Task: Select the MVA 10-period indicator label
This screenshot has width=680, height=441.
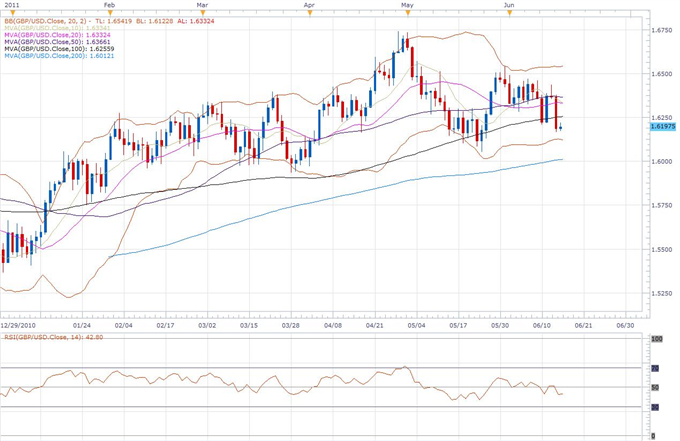Action: (x=57, y=28)
